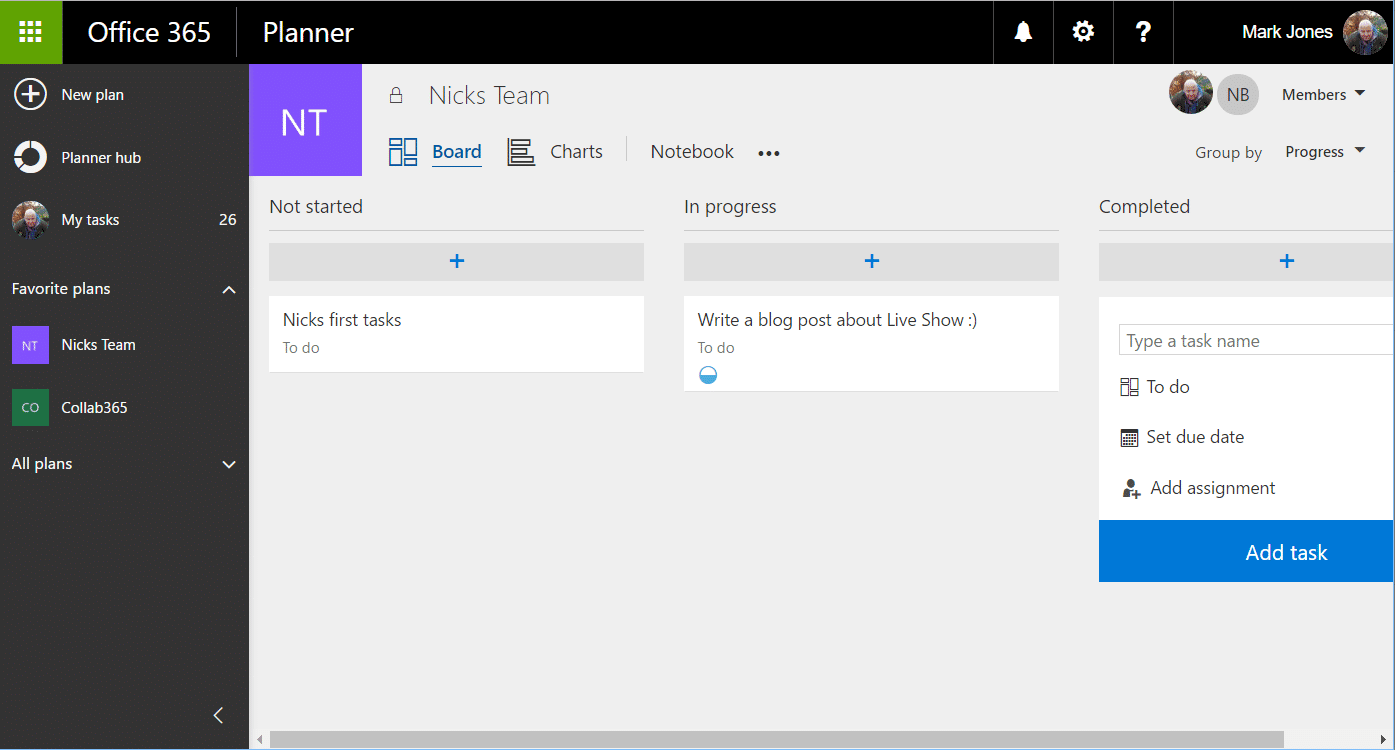1395x750 pixels.
Task: Go to Planner hub
Action: [x=101, y=158]
